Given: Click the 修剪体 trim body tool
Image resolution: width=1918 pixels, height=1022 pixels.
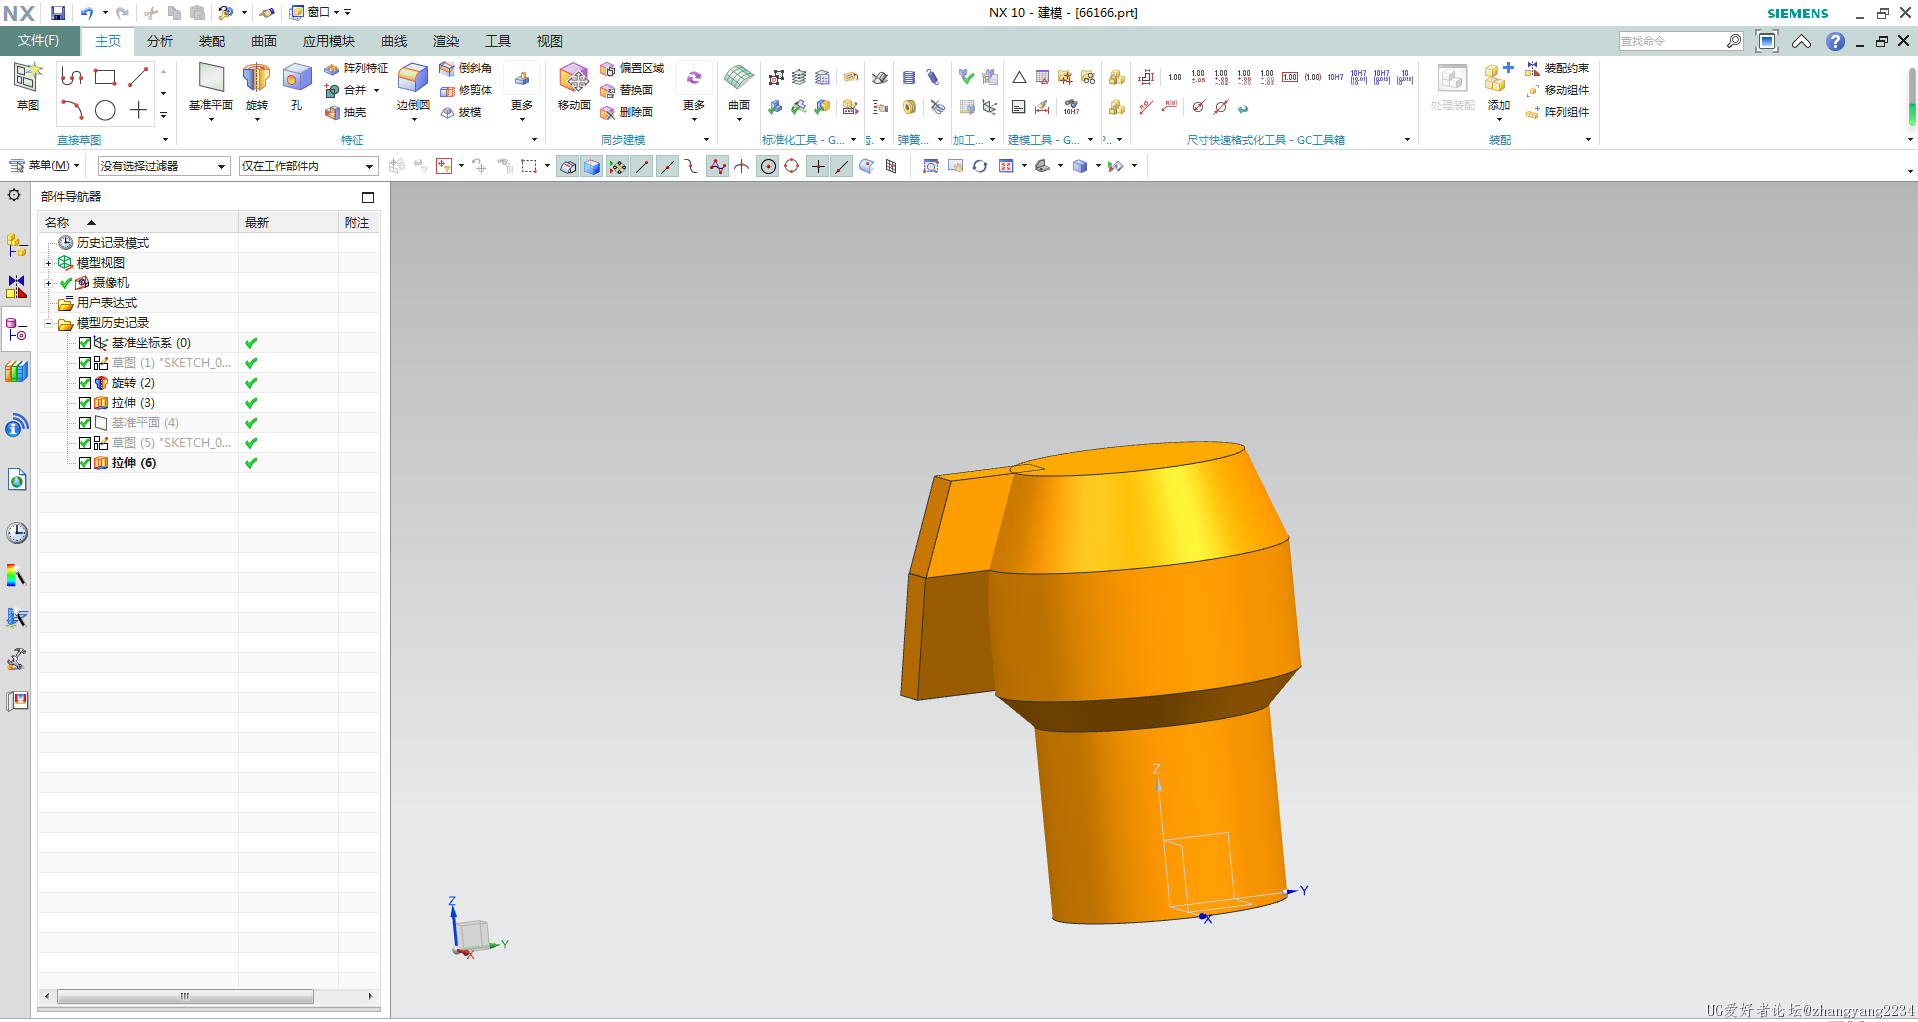Looking at the screenshot, I should pyautogui.click(x=466, y=90).
